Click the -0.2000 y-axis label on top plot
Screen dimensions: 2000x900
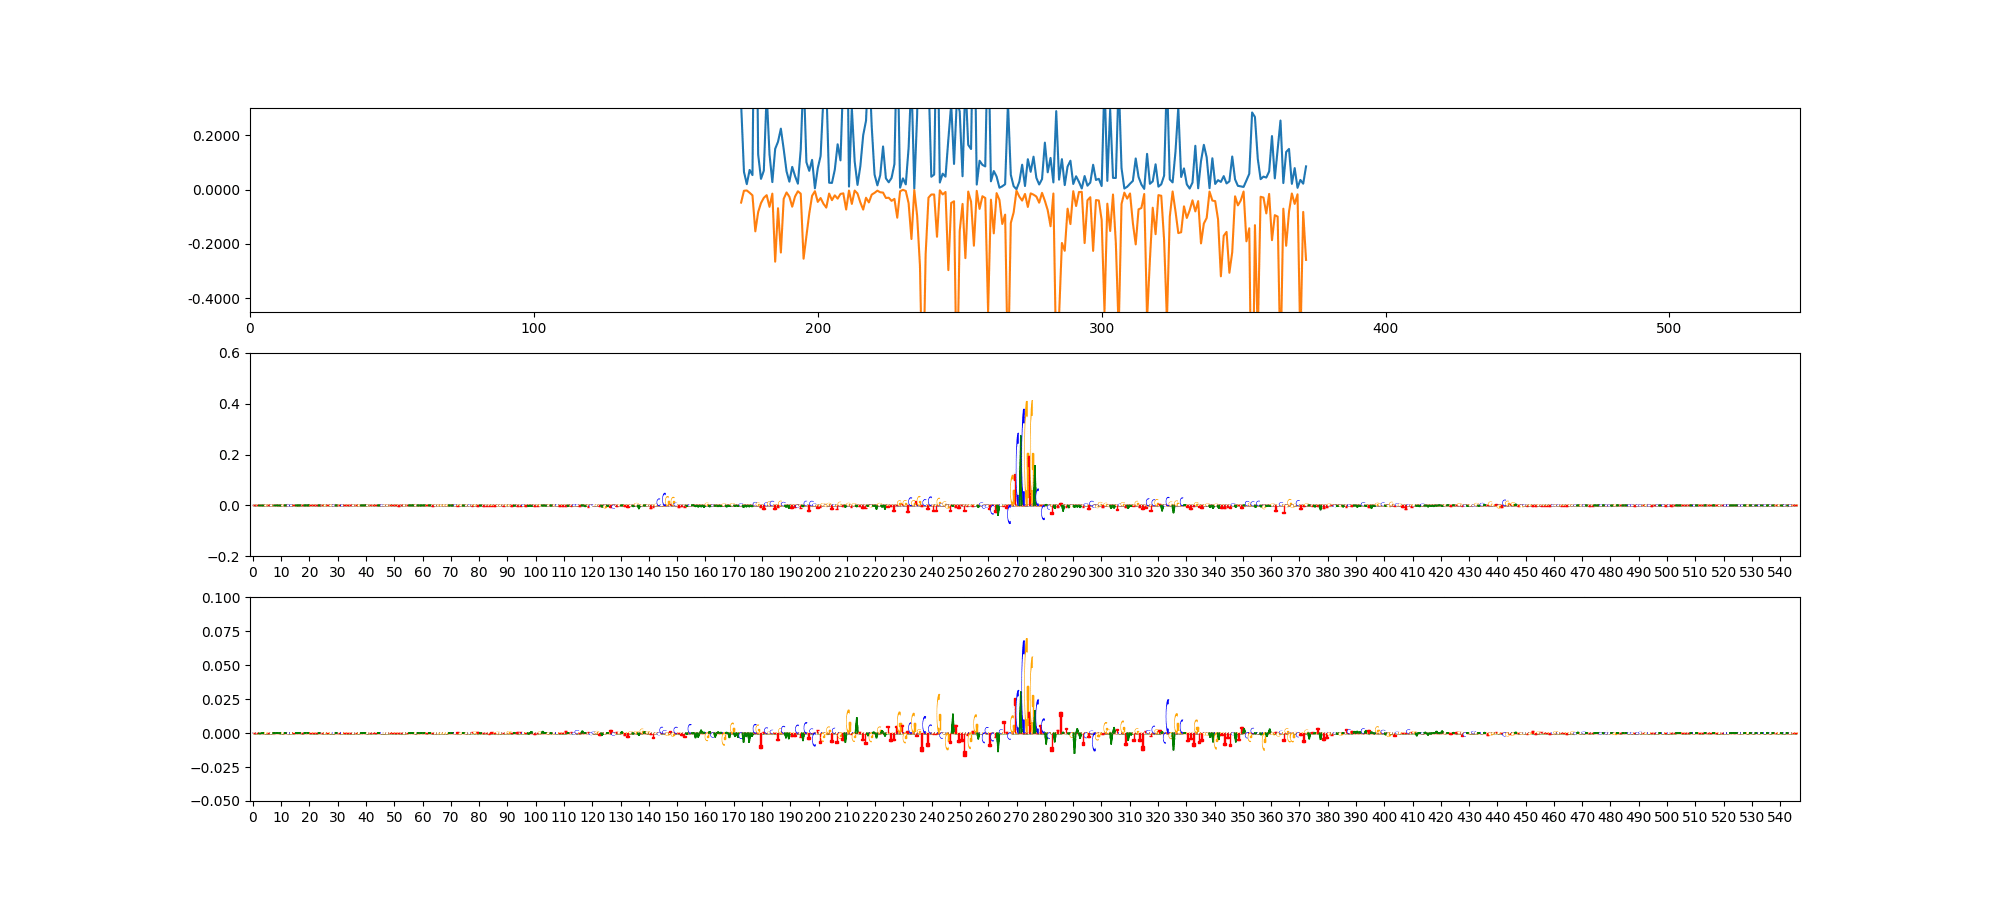214,245
